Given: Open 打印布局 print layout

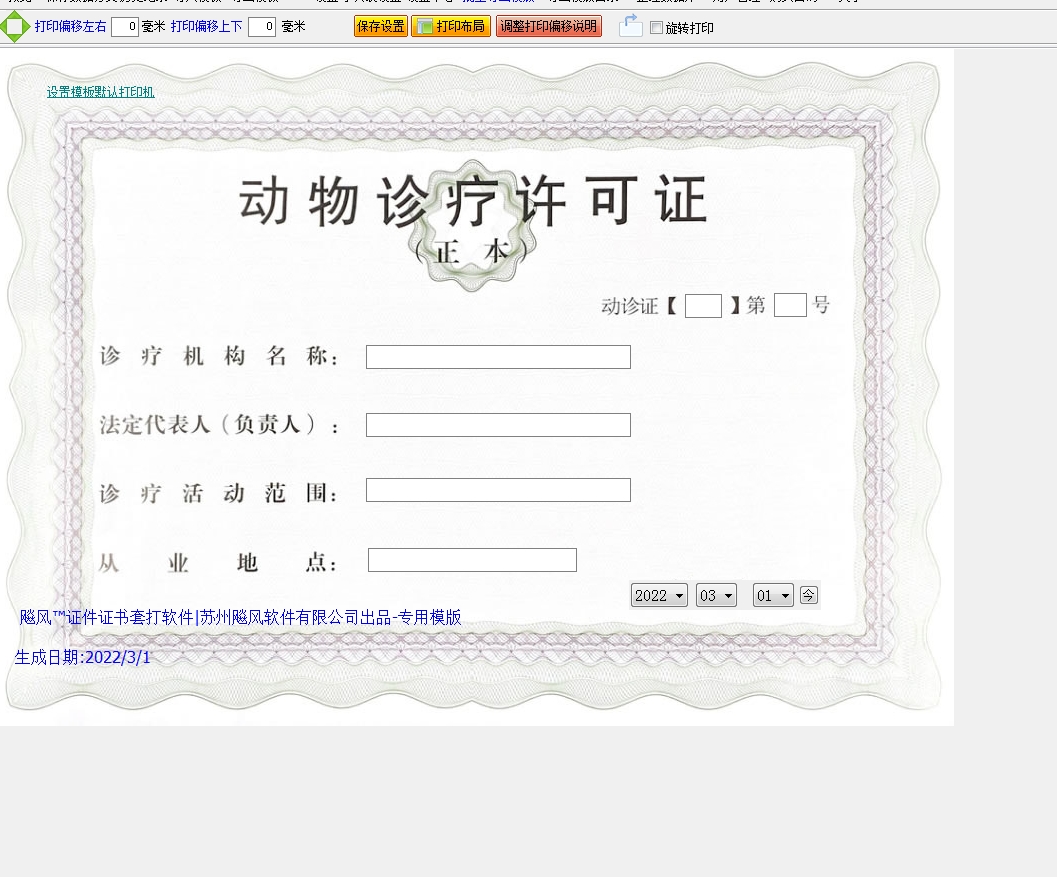Looking at the screenshot, I should pos(451,27).
